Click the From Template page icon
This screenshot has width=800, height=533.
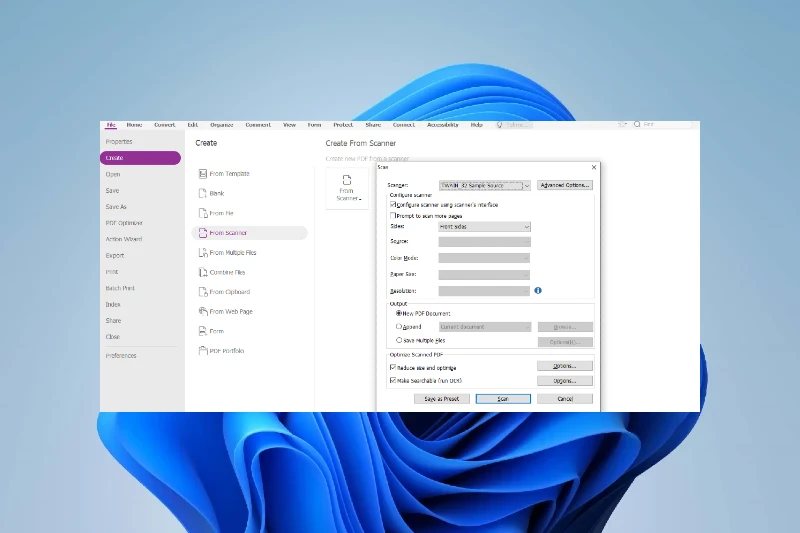point(203,174)
